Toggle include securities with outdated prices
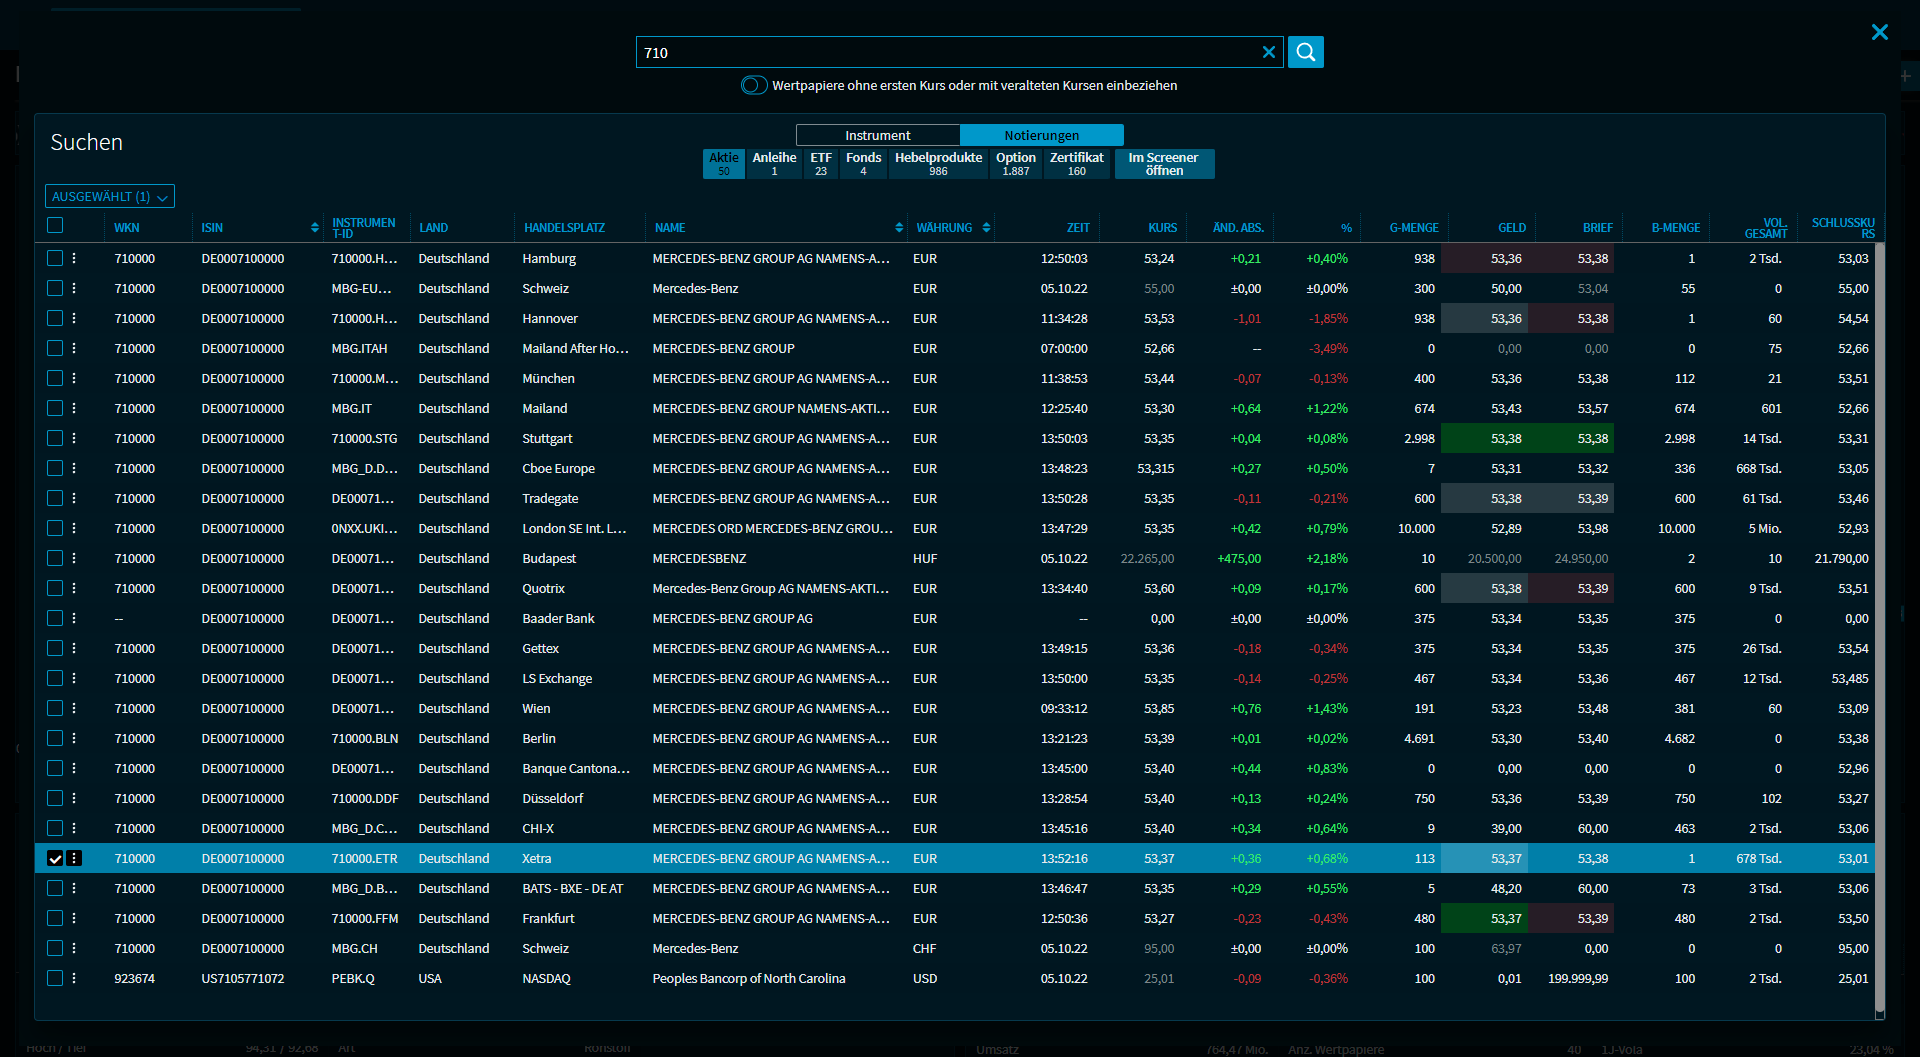The width and height of the screenshot is (1920, 1057). coord(754,85)
